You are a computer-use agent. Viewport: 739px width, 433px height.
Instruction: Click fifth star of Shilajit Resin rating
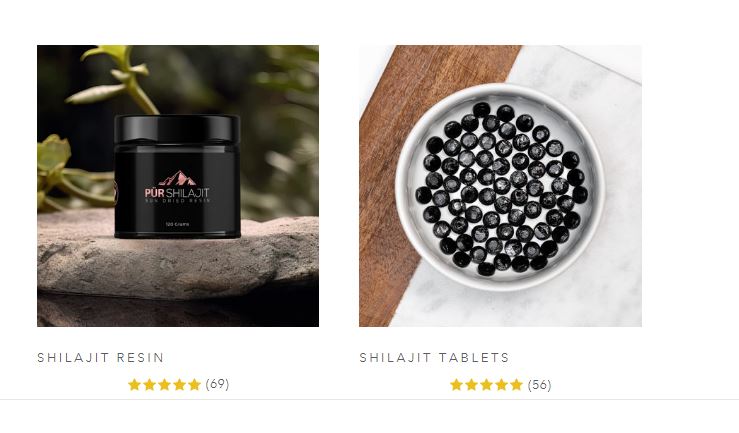click(195, 385)
